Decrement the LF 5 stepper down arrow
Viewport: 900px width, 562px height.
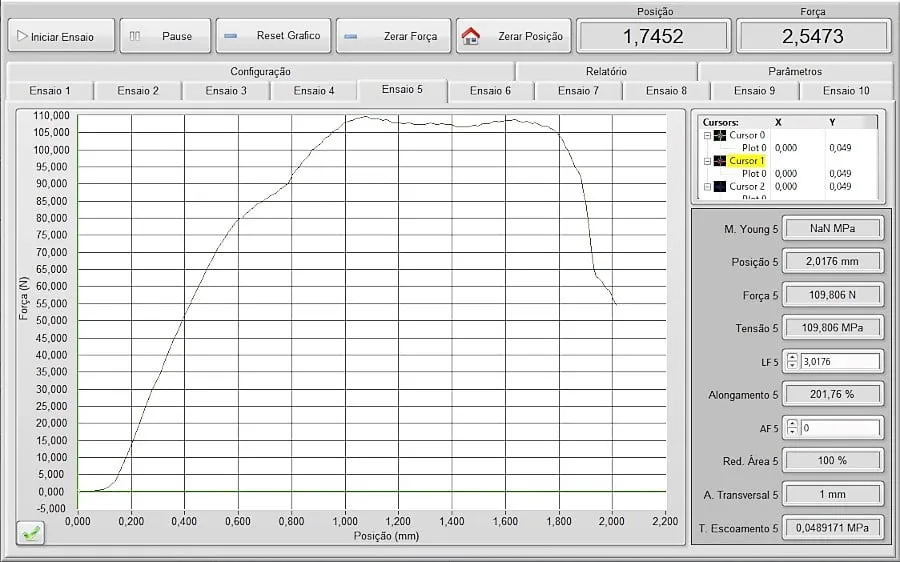point(793,365)
